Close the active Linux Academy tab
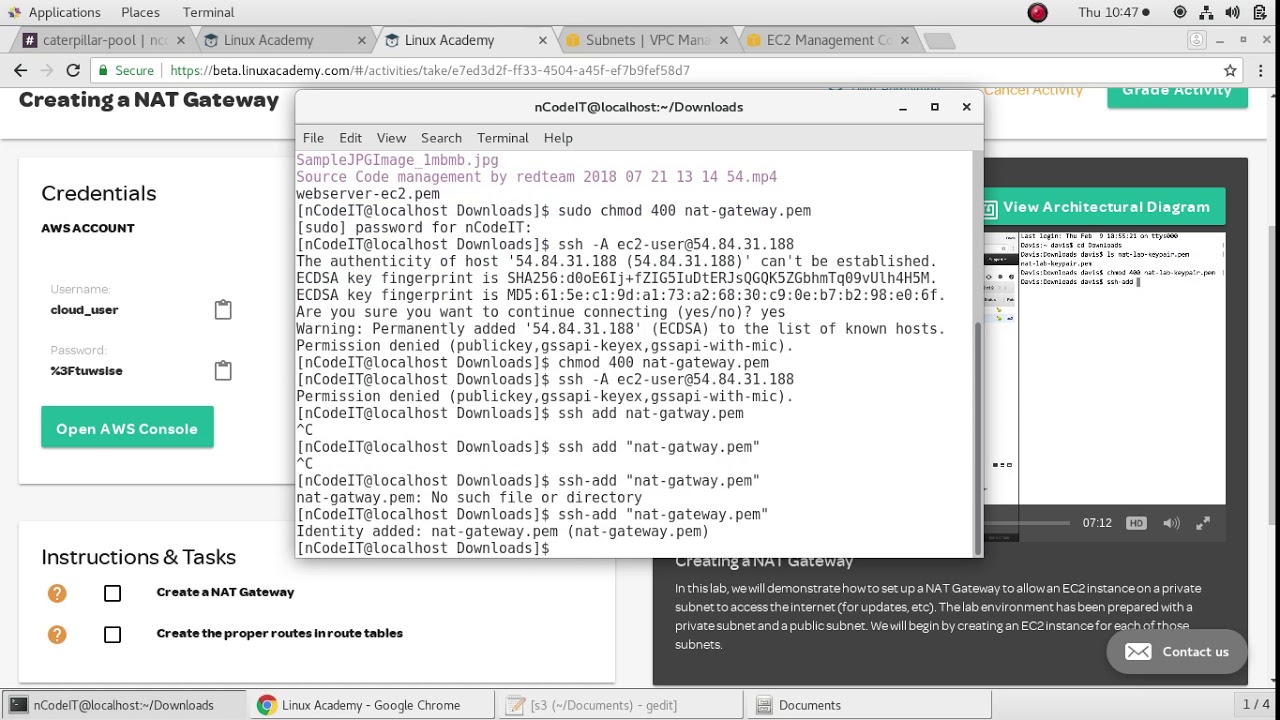This screenshot has height=720, width=1280. [543, 41]
